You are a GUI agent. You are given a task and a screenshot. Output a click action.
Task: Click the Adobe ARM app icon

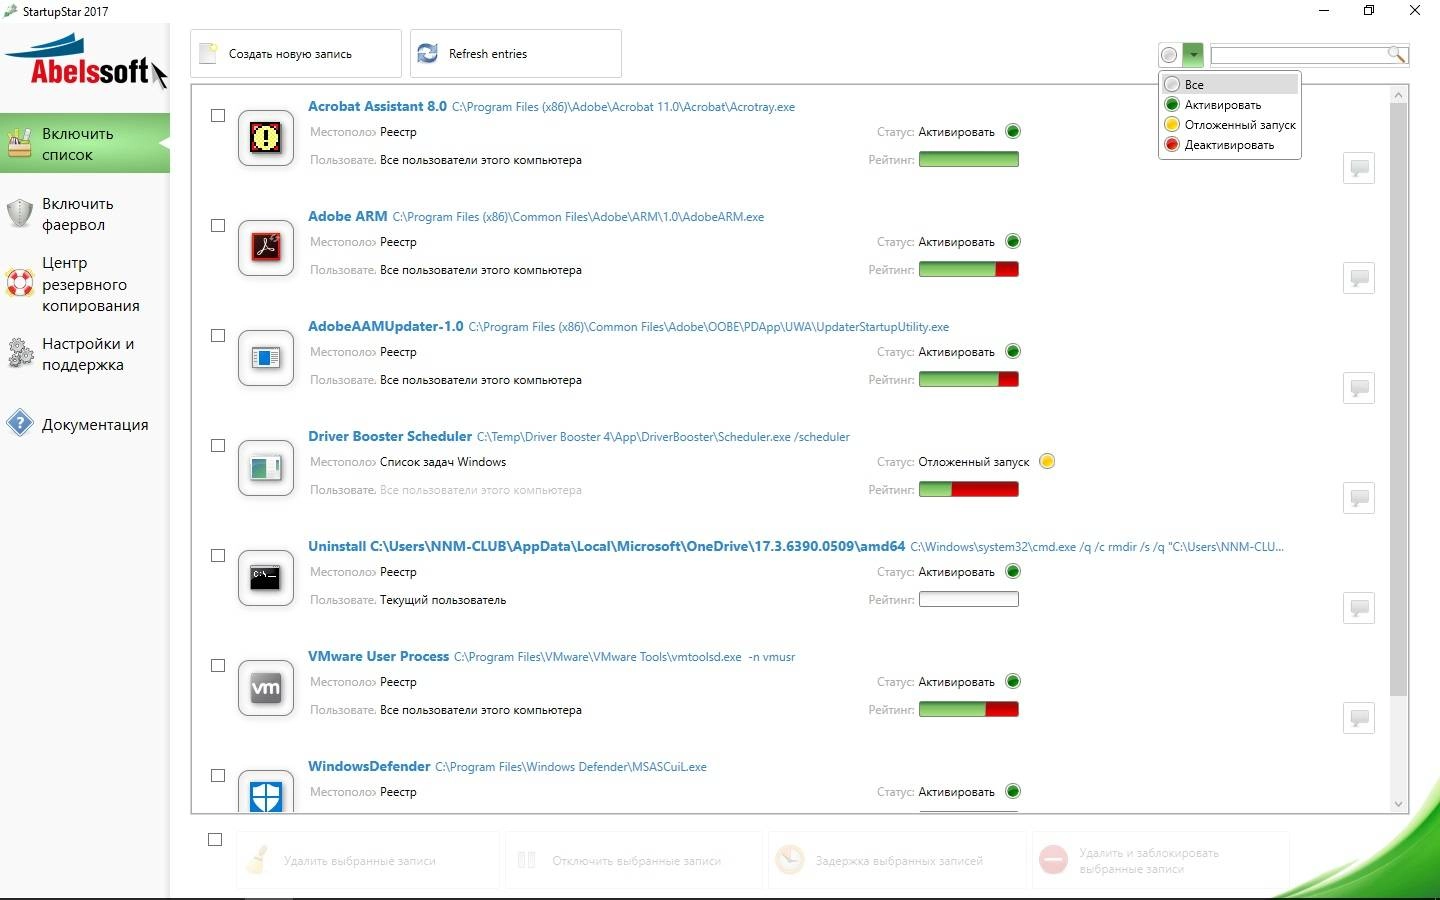[x=266, y=247]
